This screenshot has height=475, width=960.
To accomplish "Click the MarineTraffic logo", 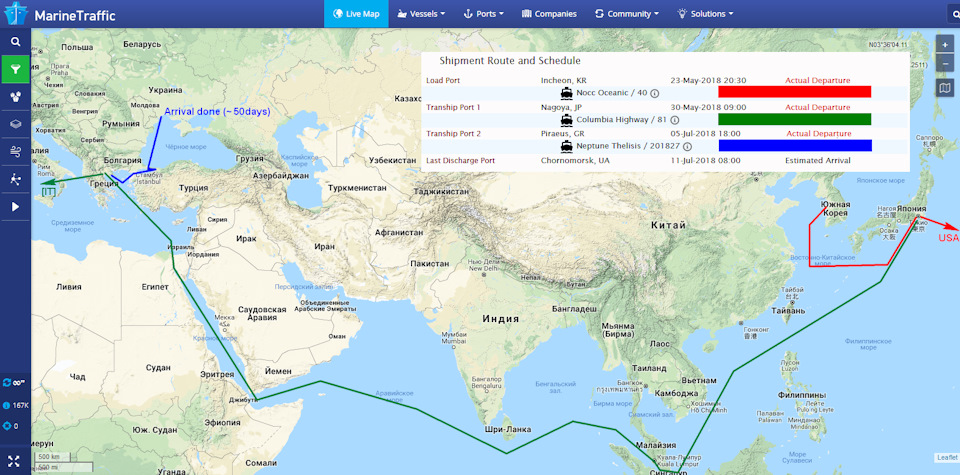I will pos(59,15).
